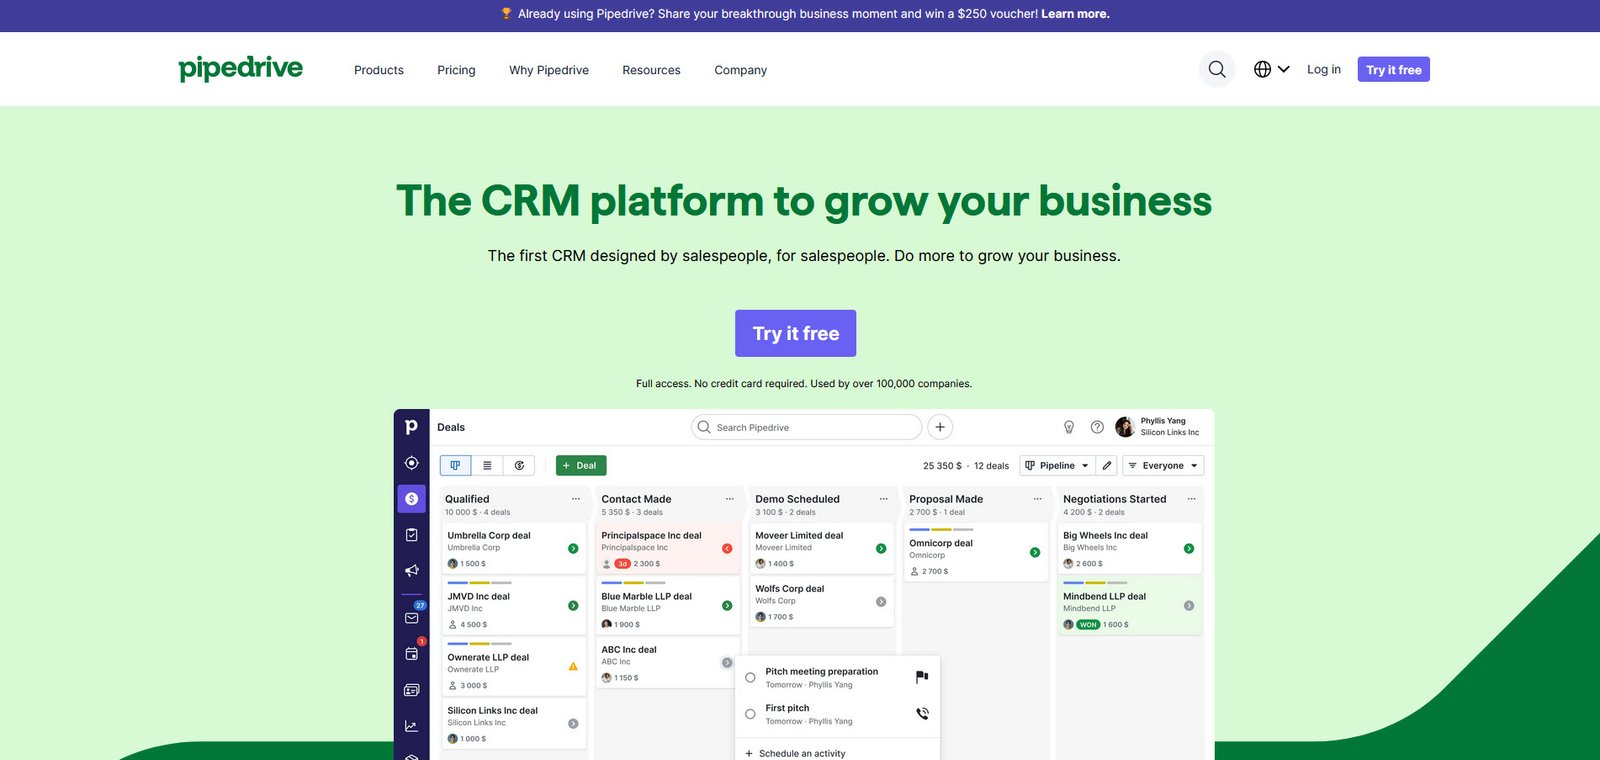Viewport: 1600px width, 760px height.
Task: Click Big Wheels Inc deal green arrow
Action: tap(1189, 548)
